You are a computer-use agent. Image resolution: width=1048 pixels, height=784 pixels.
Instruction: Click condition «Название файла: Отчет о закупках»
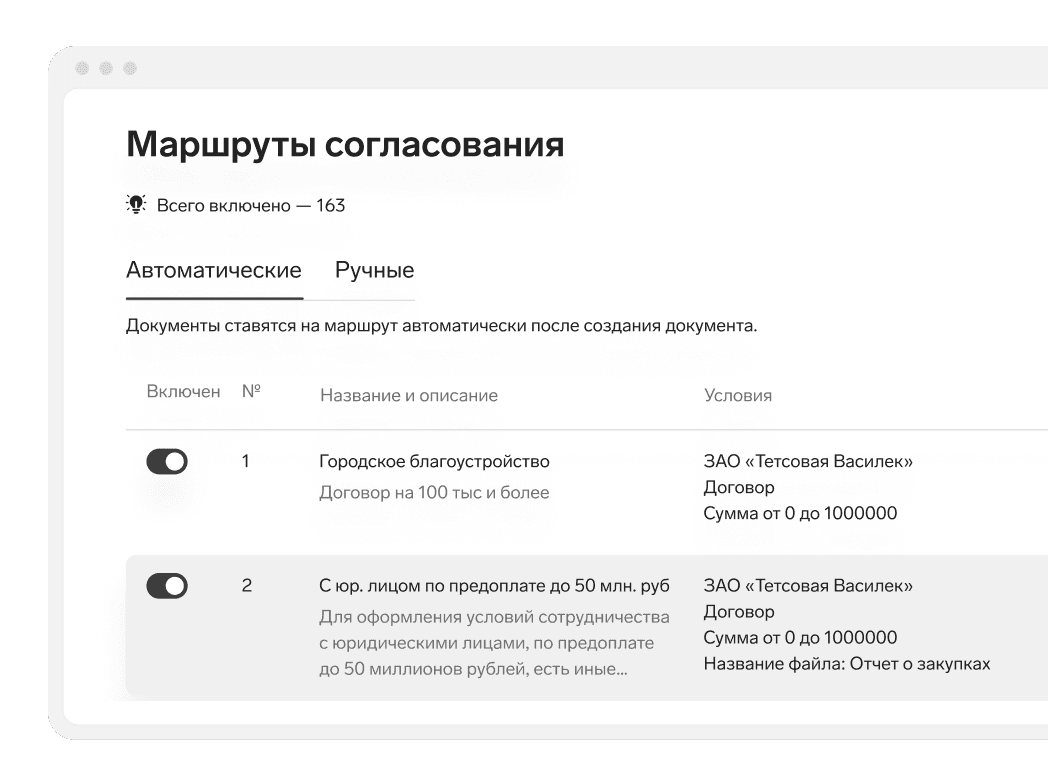tap(849, 662)
